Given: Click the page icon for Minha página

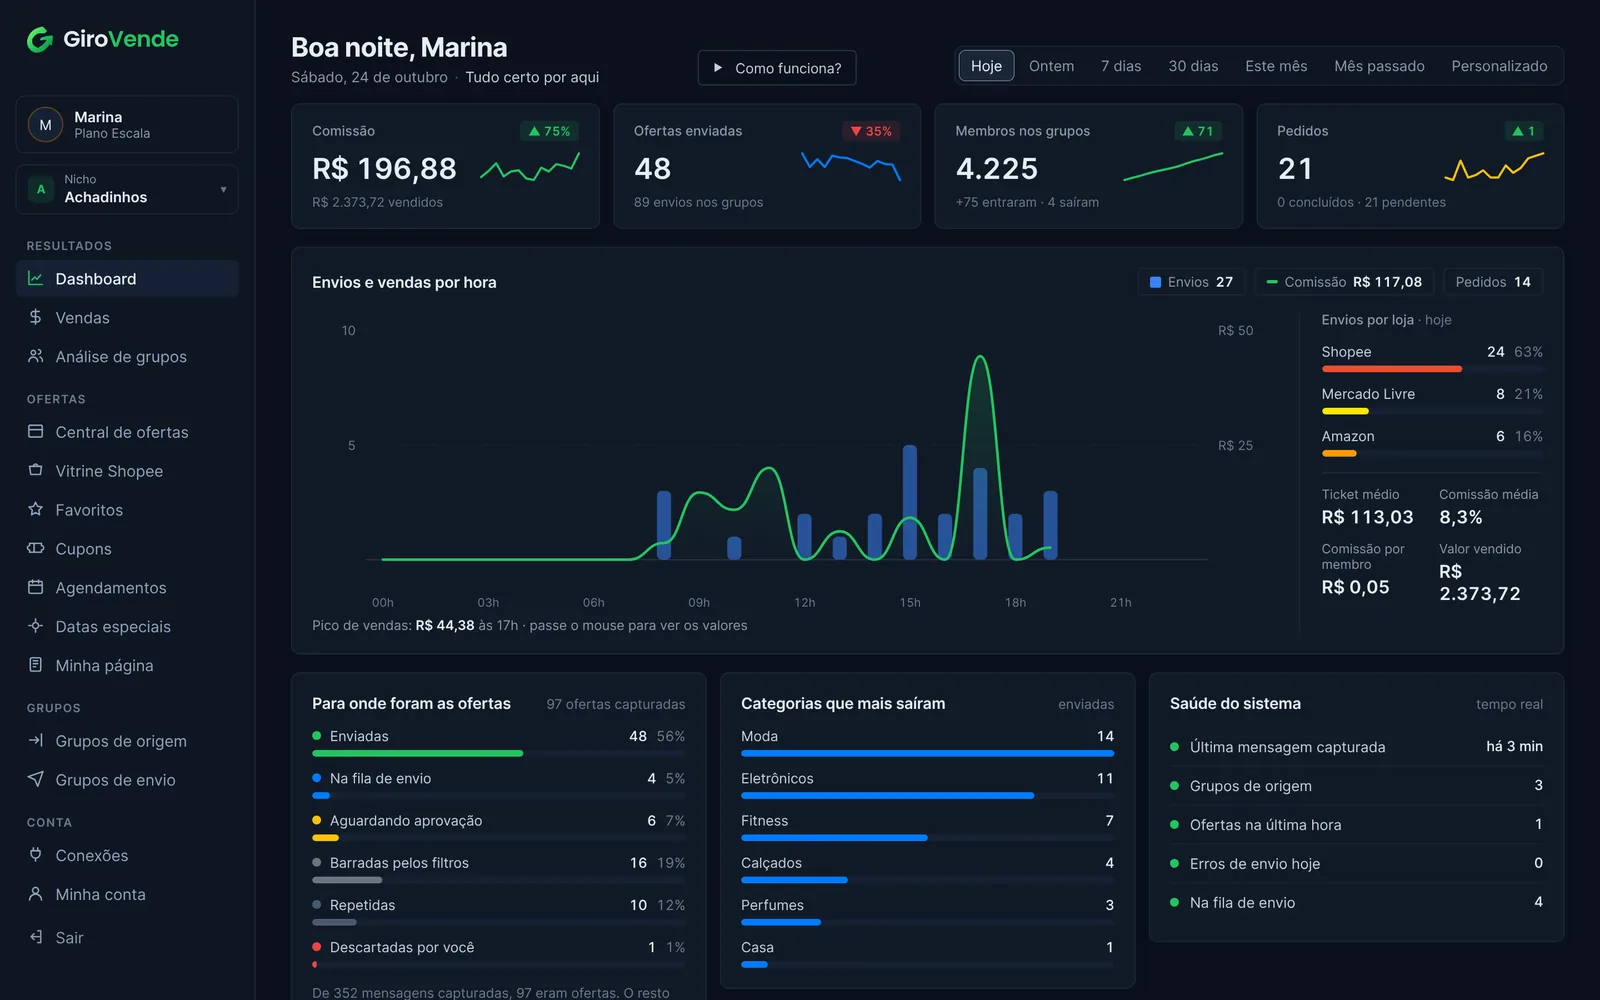Looking at the screenshot, I should [x=35, y=665].
